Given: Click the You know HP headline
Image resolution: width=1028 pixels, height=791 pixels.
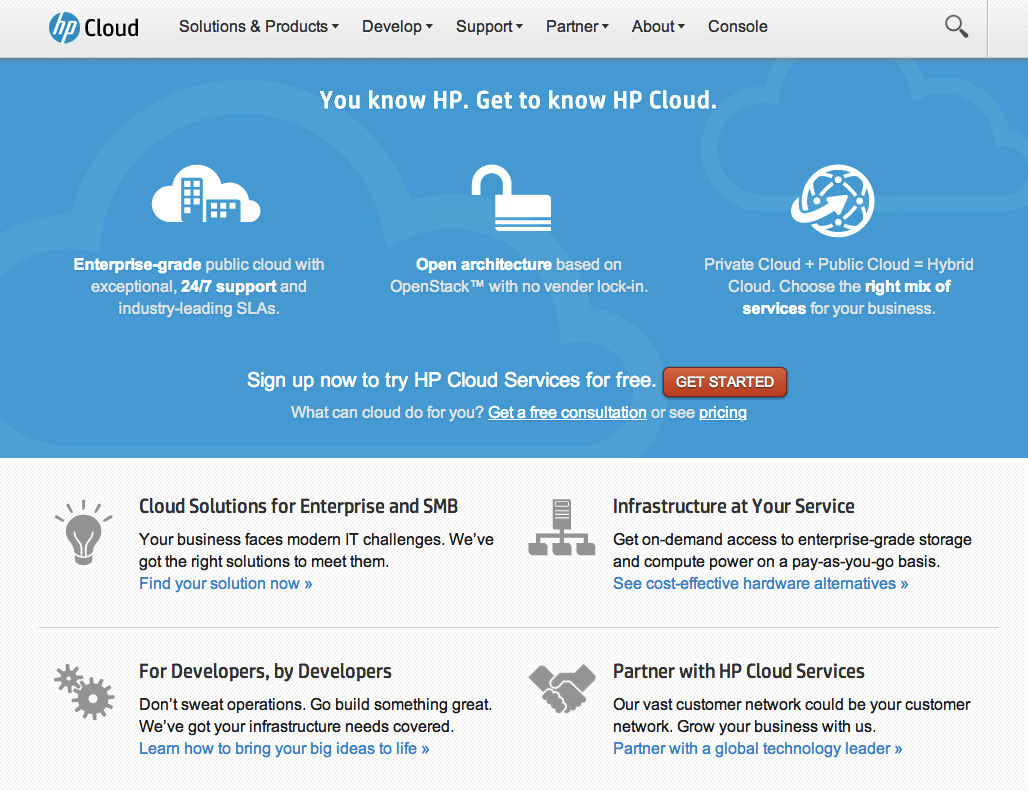Looking at the screenshot, I should pyautogui.click(x=518, y=100).
